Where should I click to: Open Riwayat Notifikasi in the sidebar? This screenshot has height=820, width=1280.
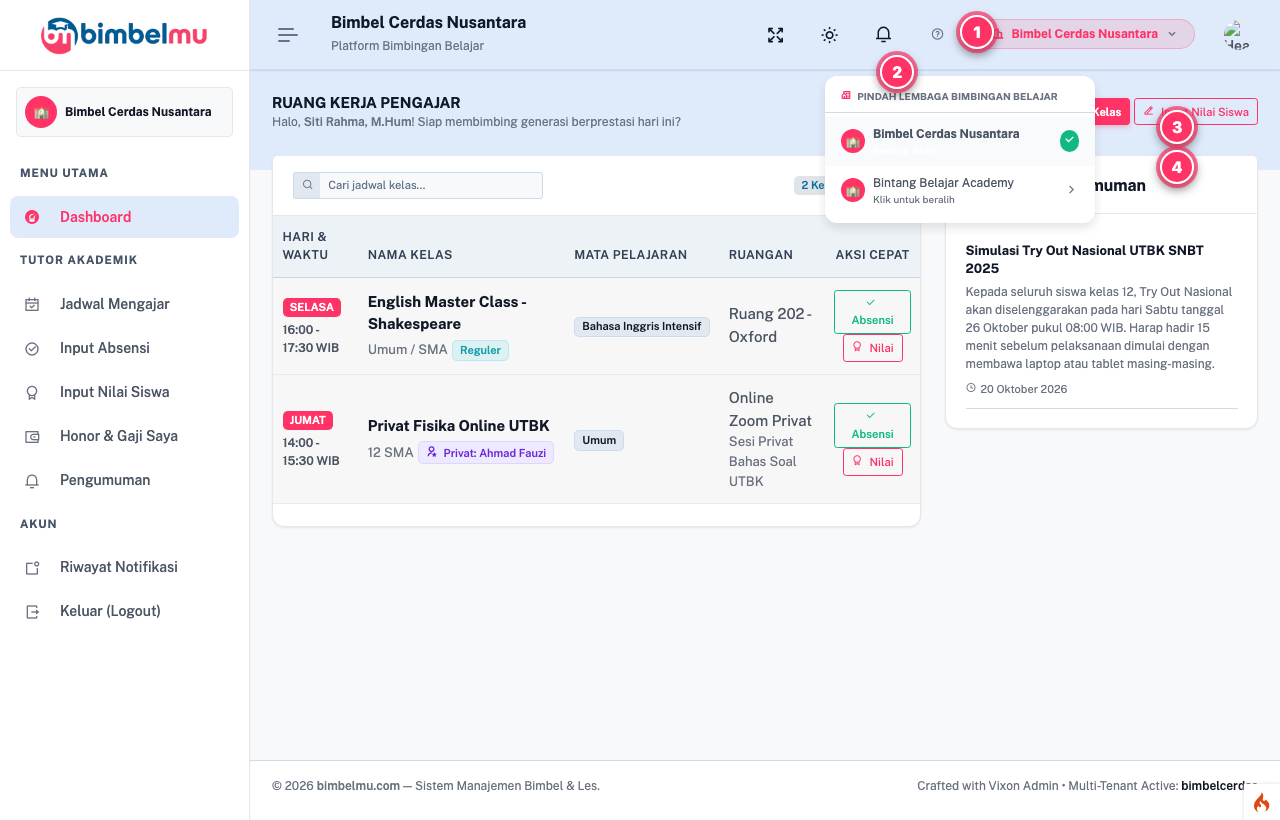(x=124, y=567)
